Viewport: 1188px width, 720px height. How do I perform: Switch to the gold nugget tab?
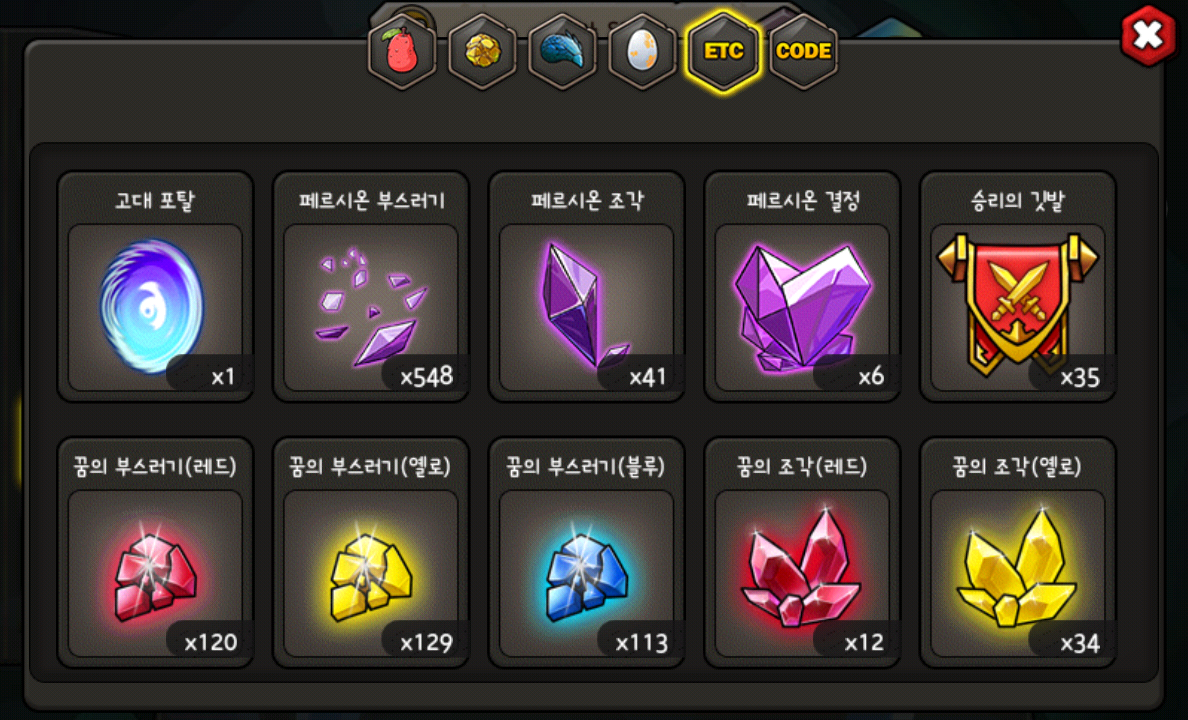tap(482, 52)
